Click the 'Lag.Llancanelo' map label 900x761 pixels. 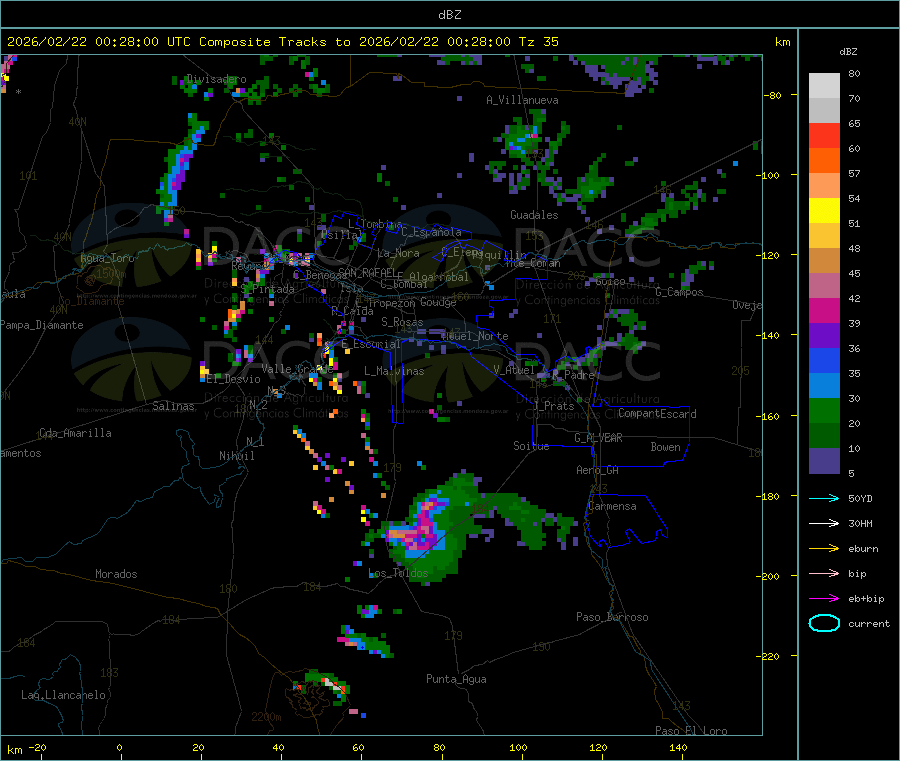(x=64, y=696)
